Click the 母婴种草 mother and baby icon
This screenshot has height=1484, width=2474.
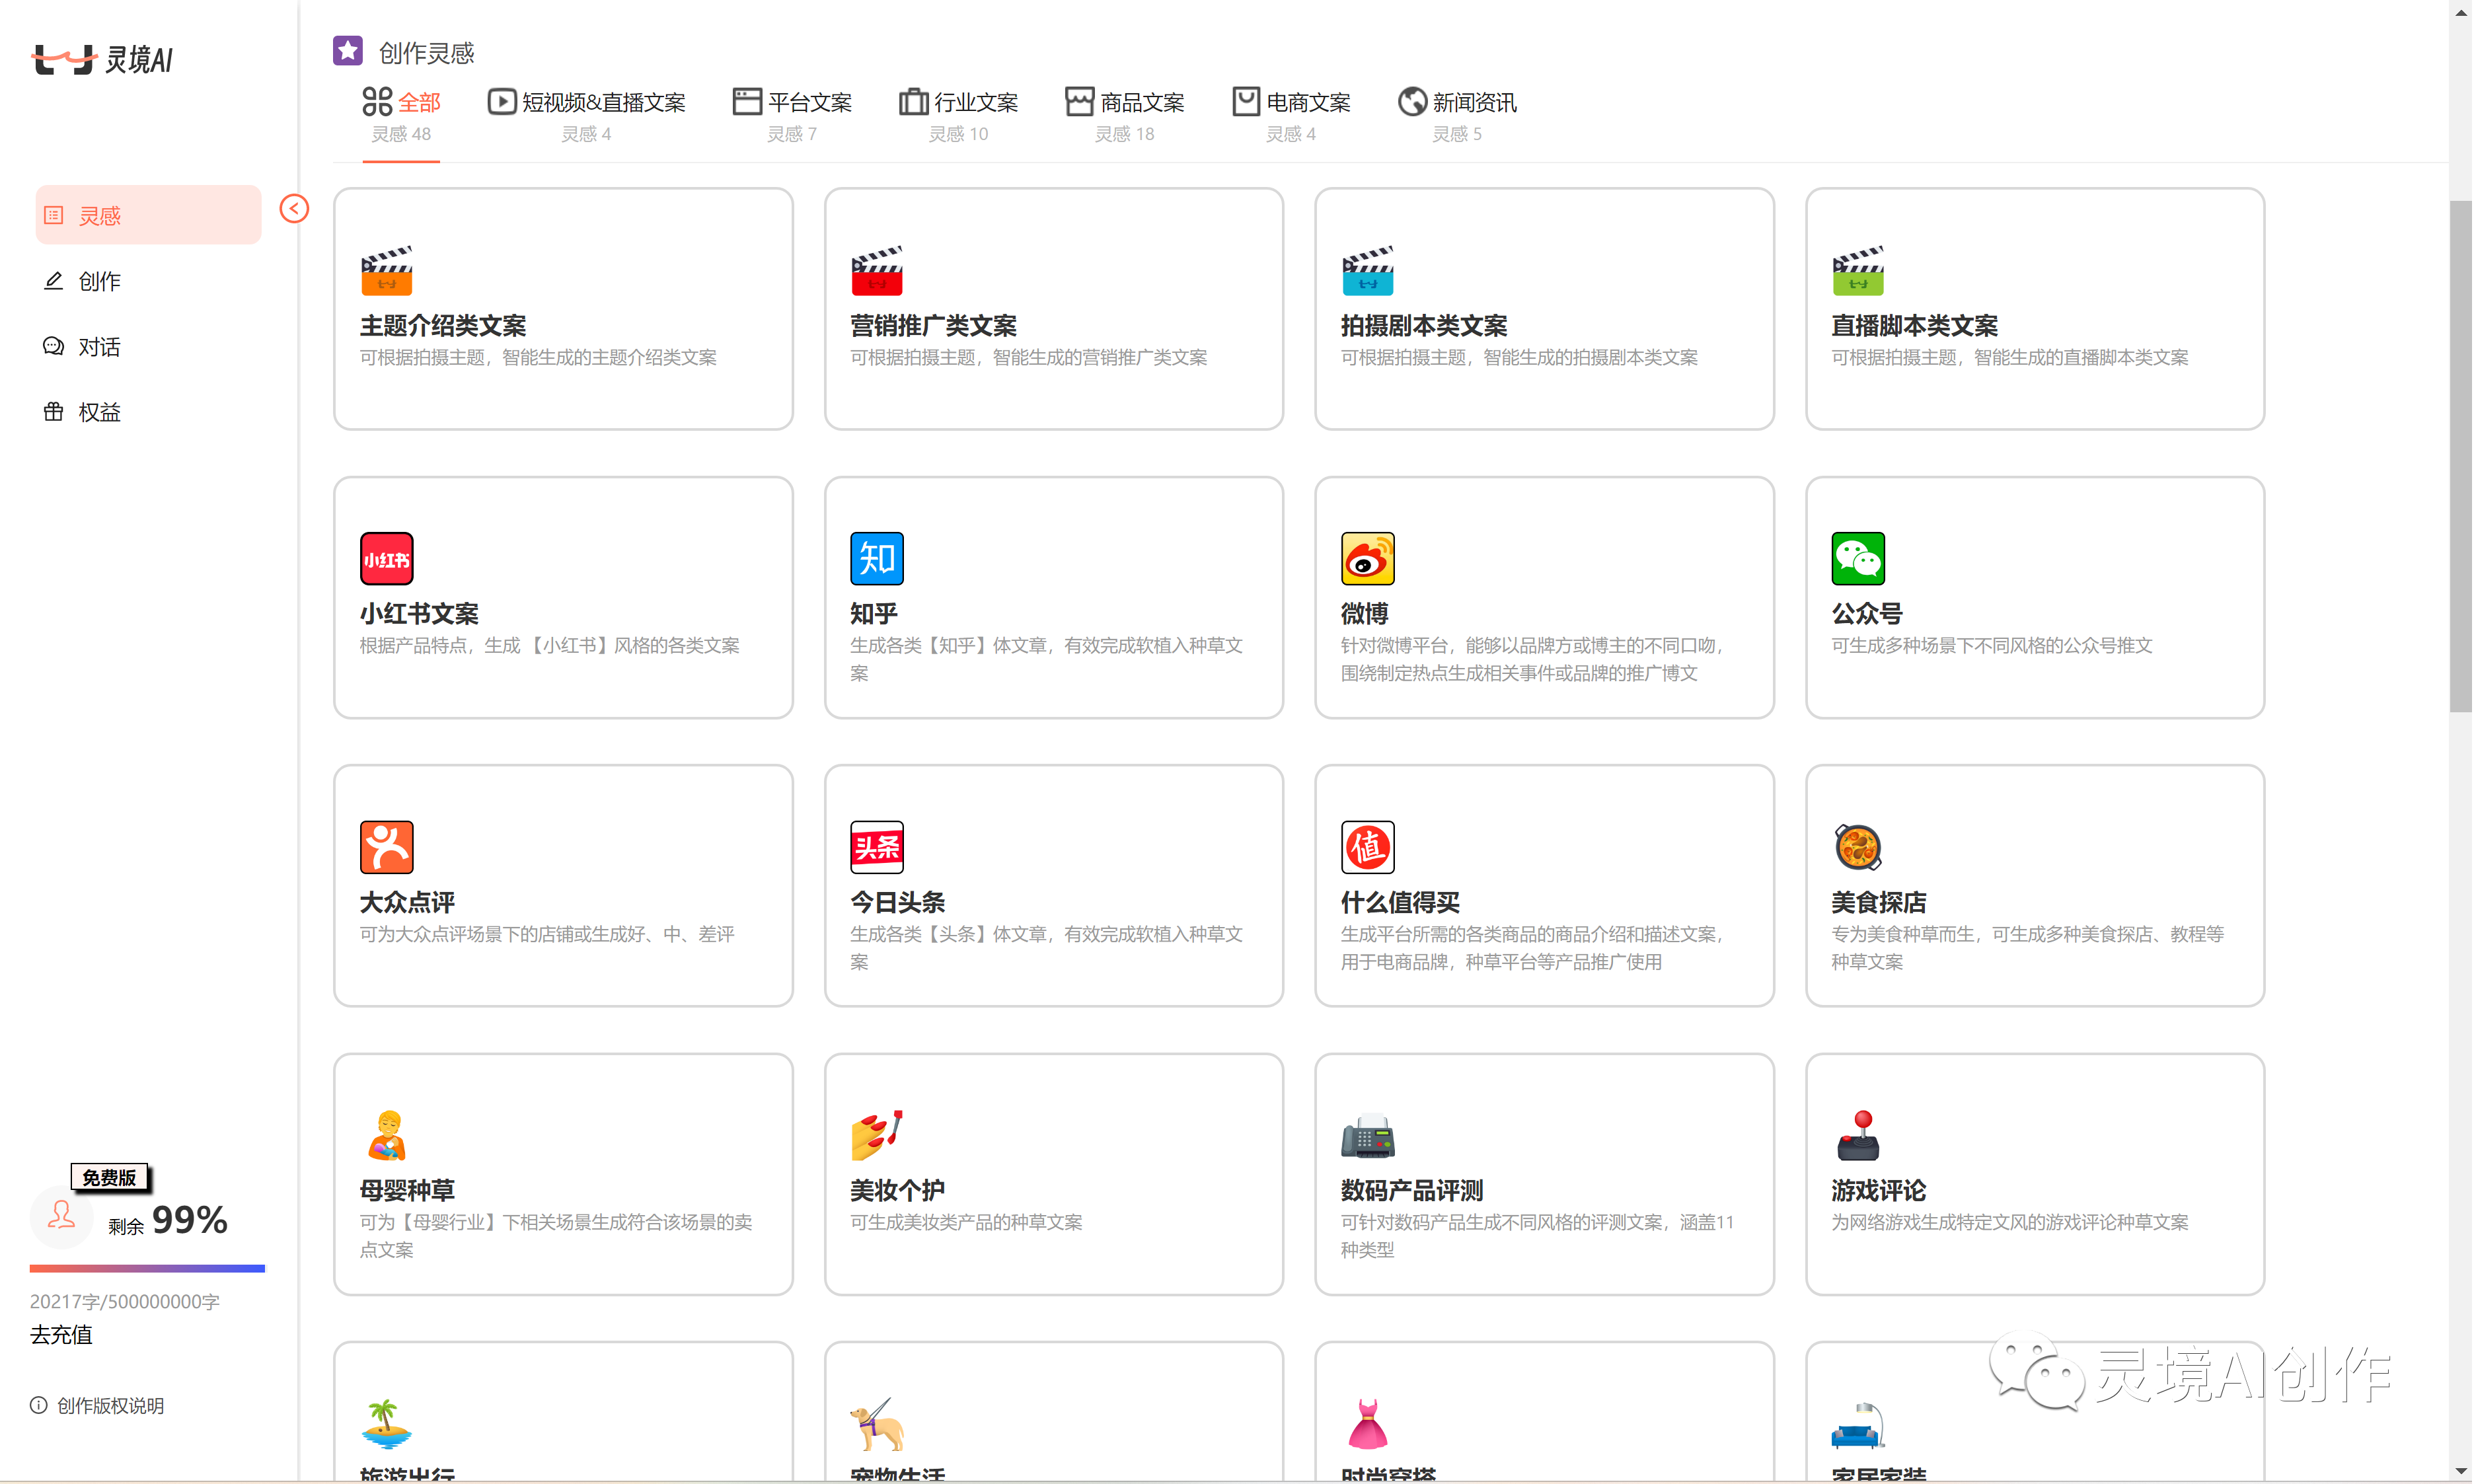pyautogui.click(x=387, y=1135)
